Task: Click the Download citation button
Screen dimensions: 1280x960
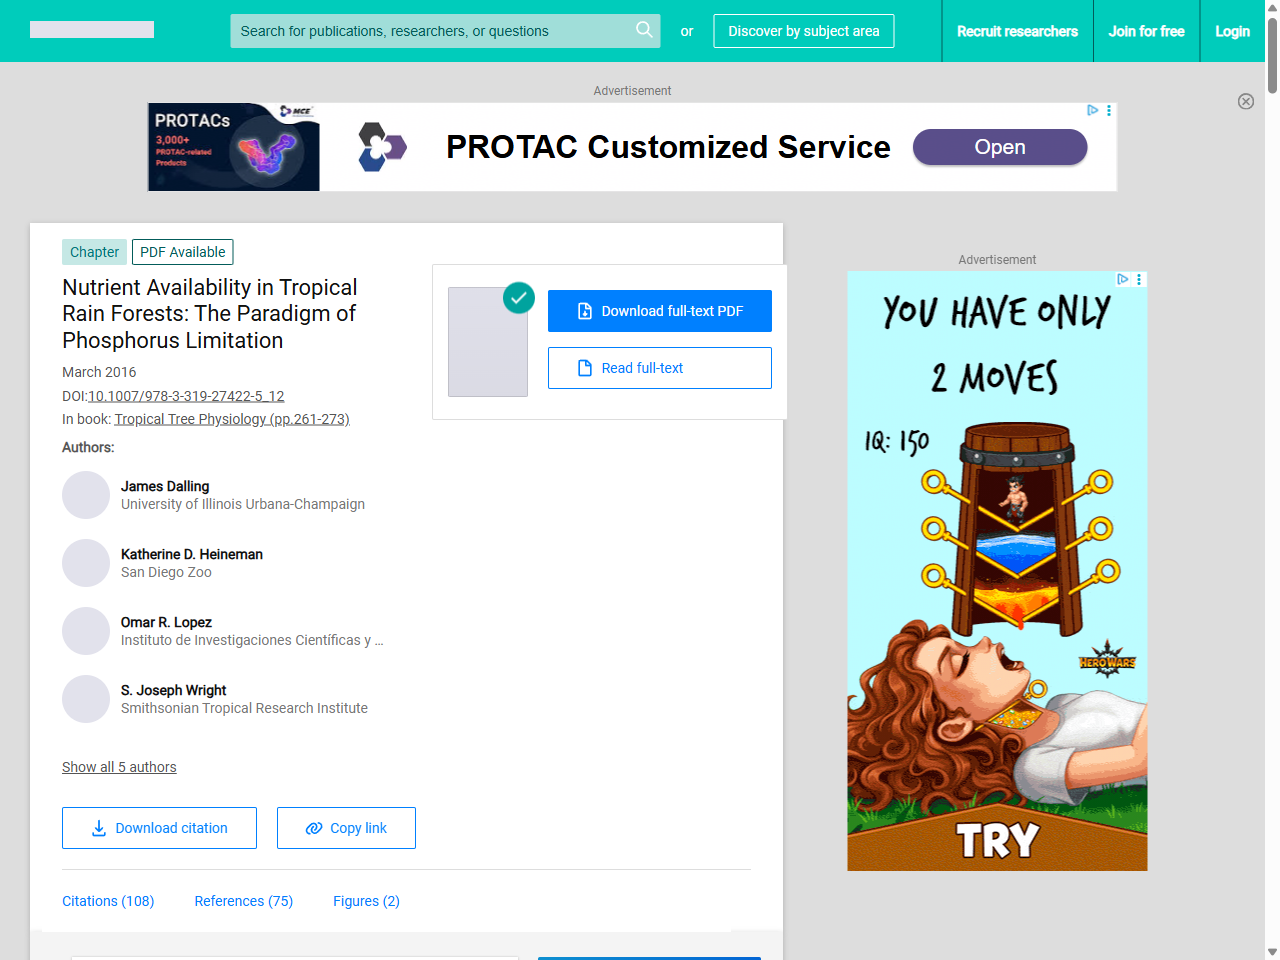Action: tap(159, 828)
